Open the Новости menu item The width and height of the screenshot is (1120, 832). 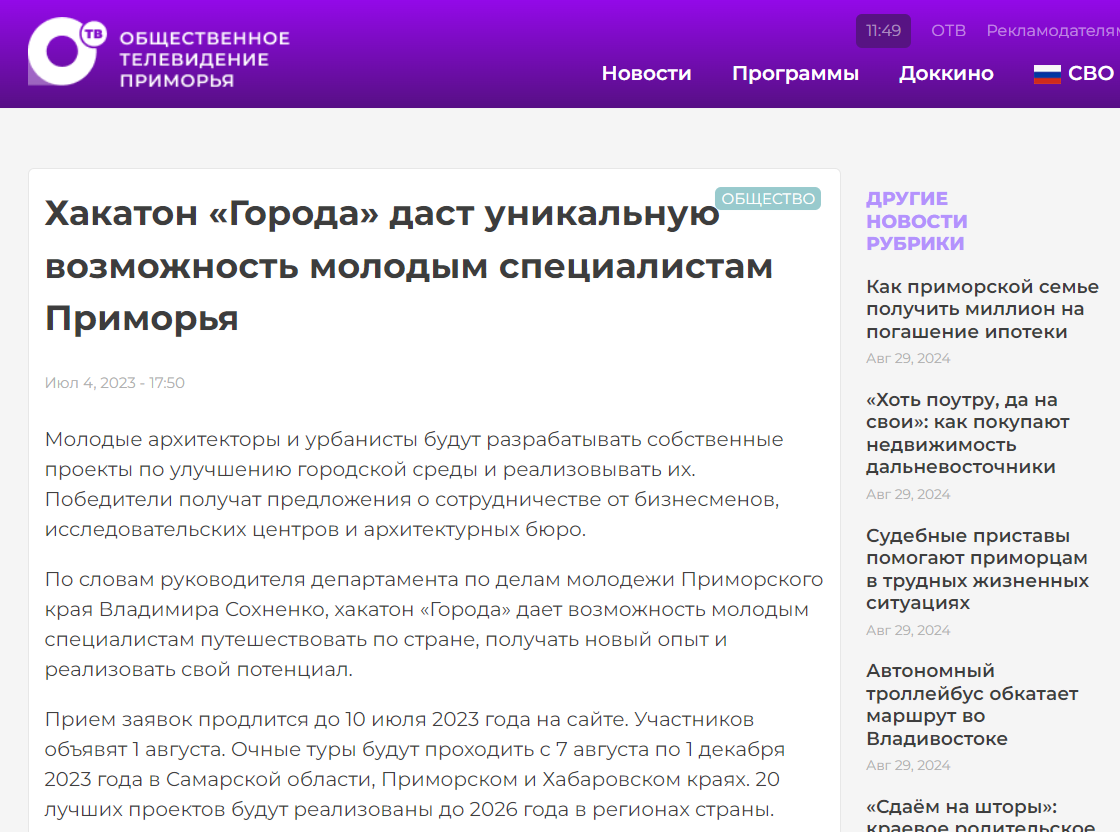pos(646,74)
